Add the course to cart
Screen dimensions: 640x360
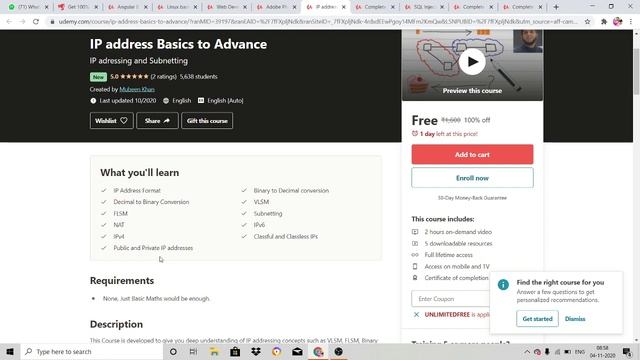(472, 154)
